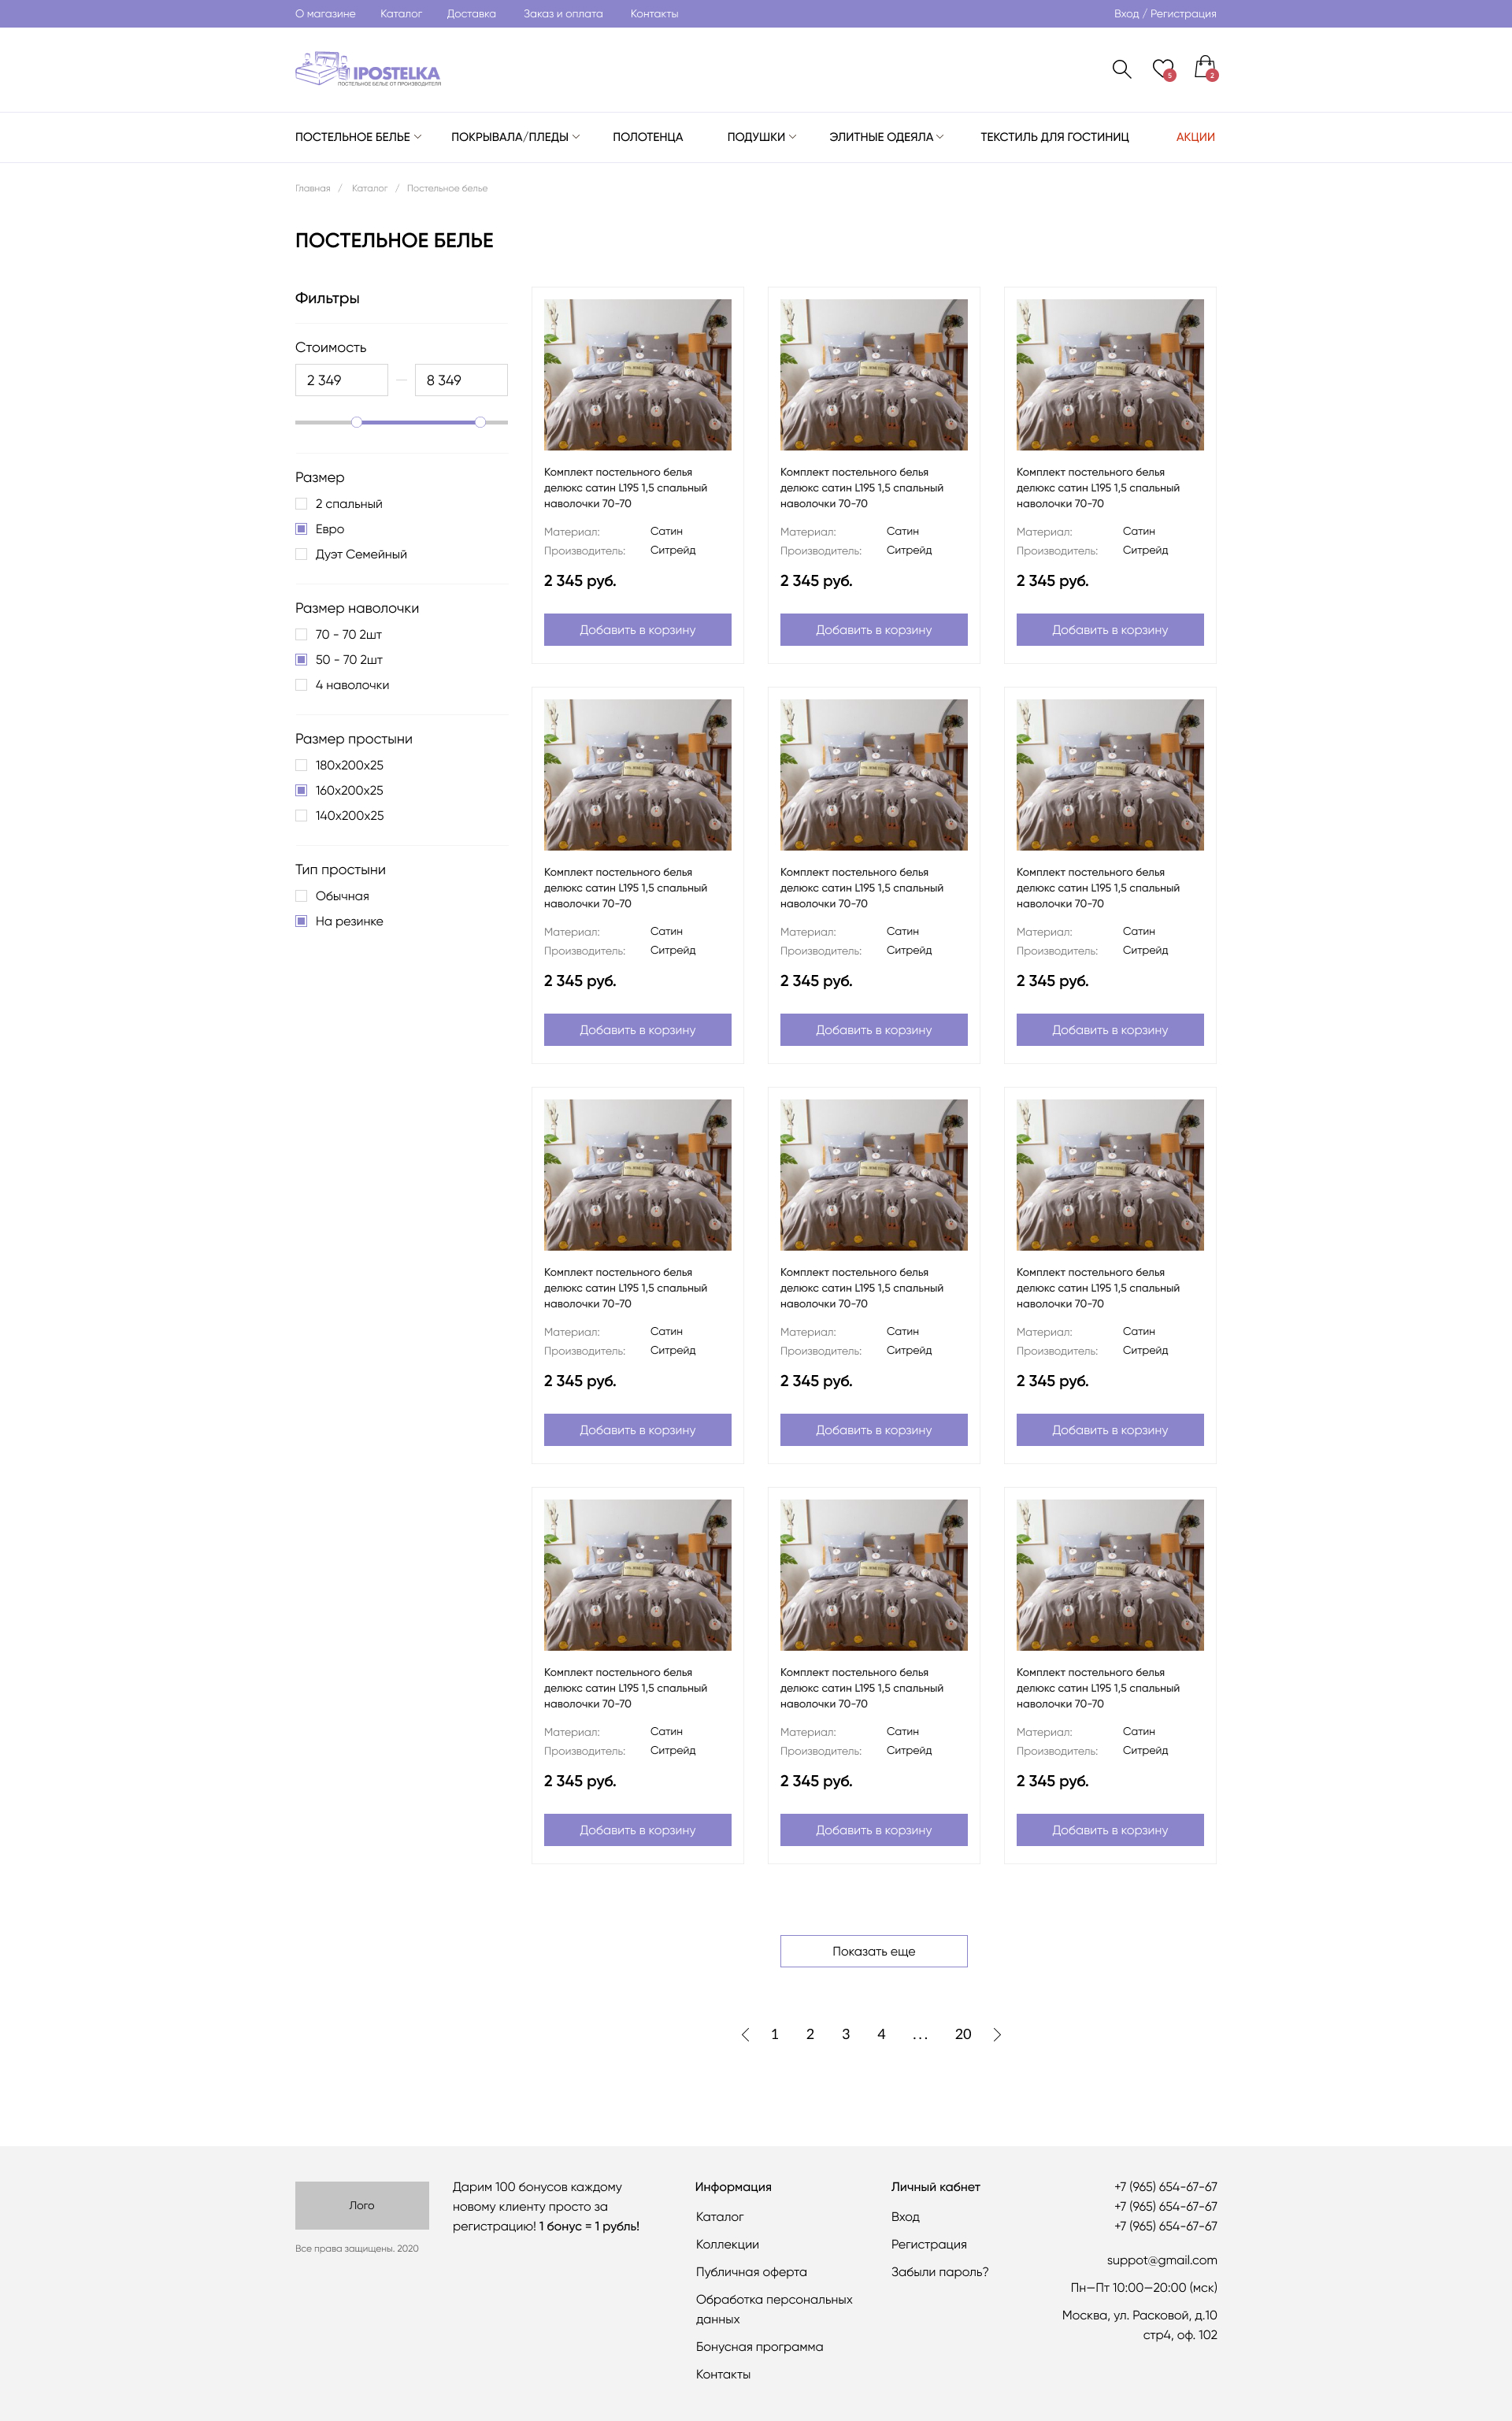Viewport: 1512px width, 2421px height.
Task: Focus the minimum price field '2 349'
Action: coord(341,380)
